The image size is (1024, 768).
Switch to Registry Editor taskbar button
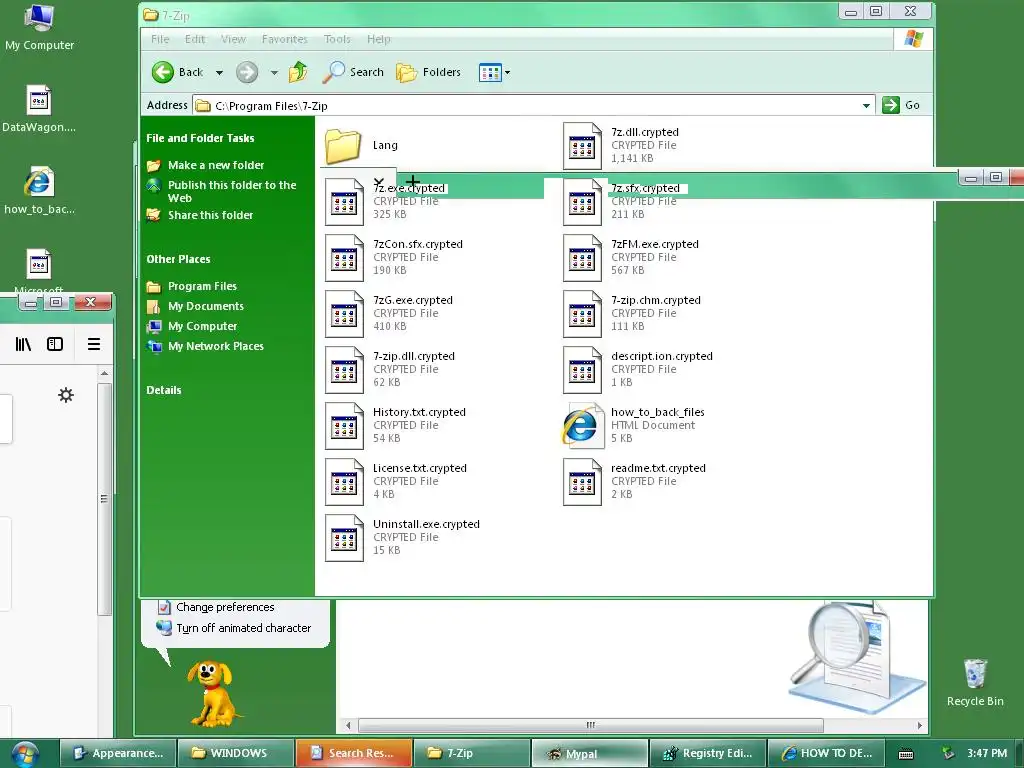click(707, 753)
